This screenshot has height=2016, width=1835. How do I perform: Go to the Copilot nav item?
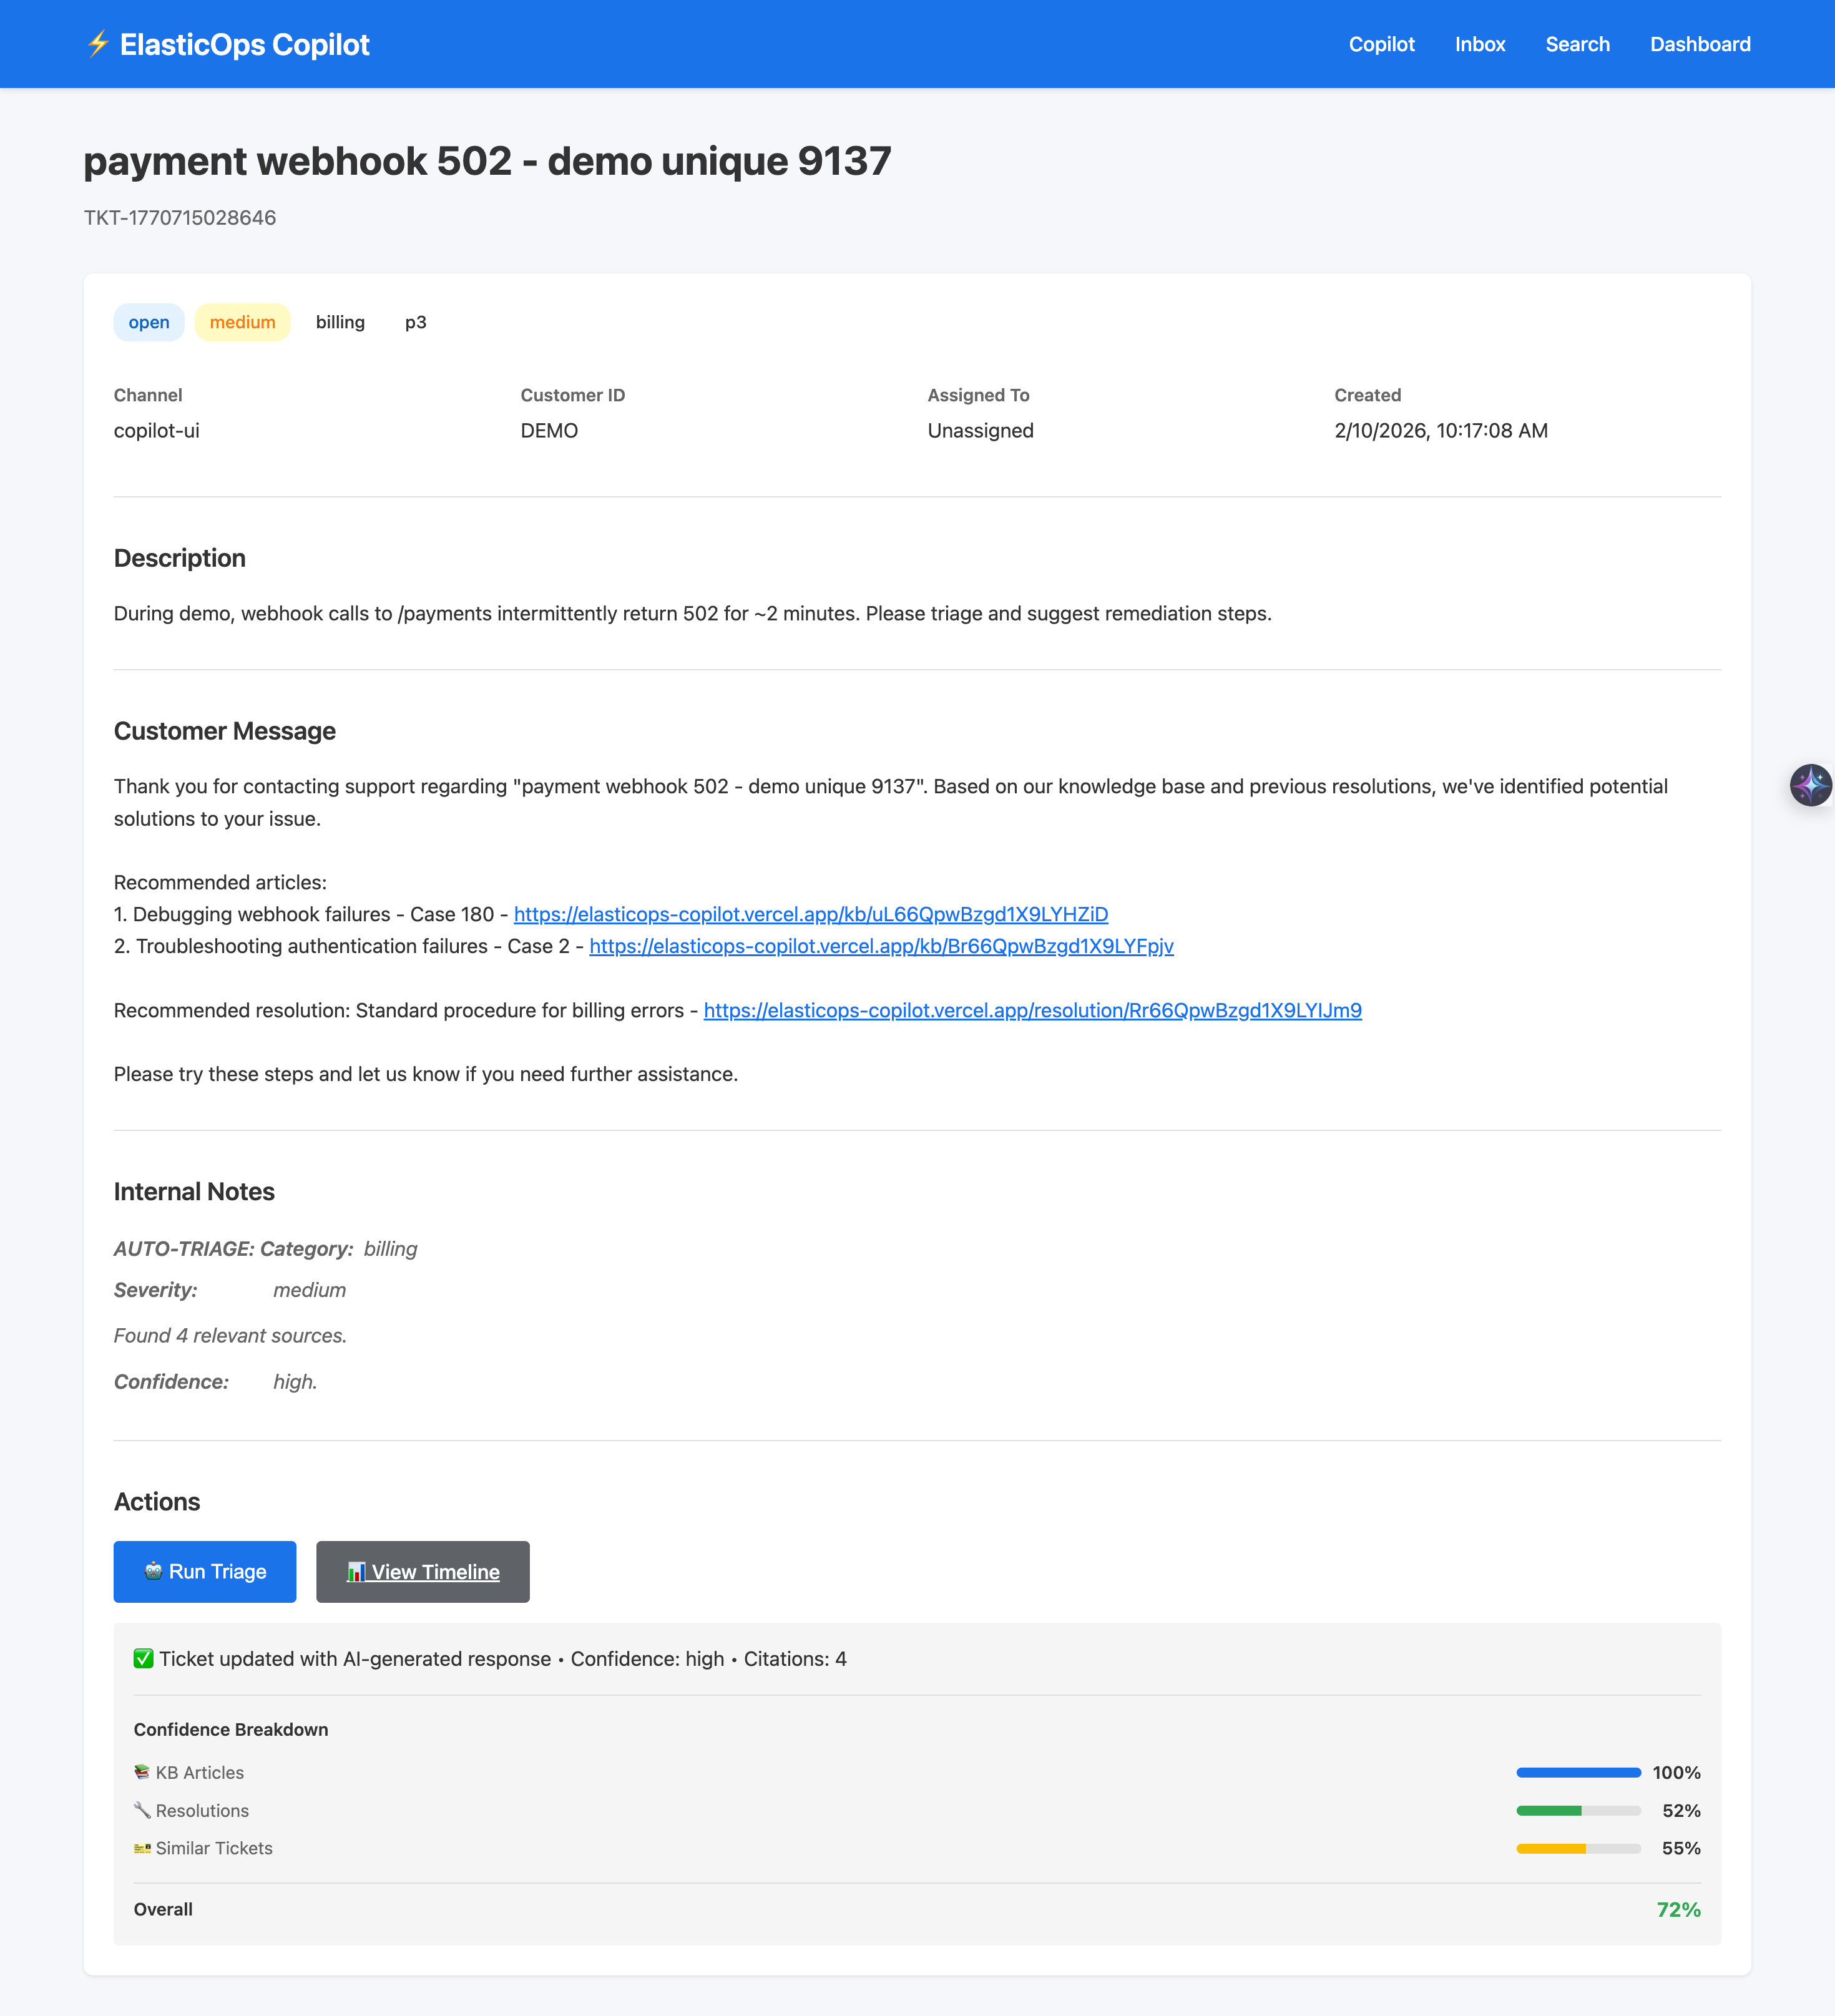coord(1381,44)
